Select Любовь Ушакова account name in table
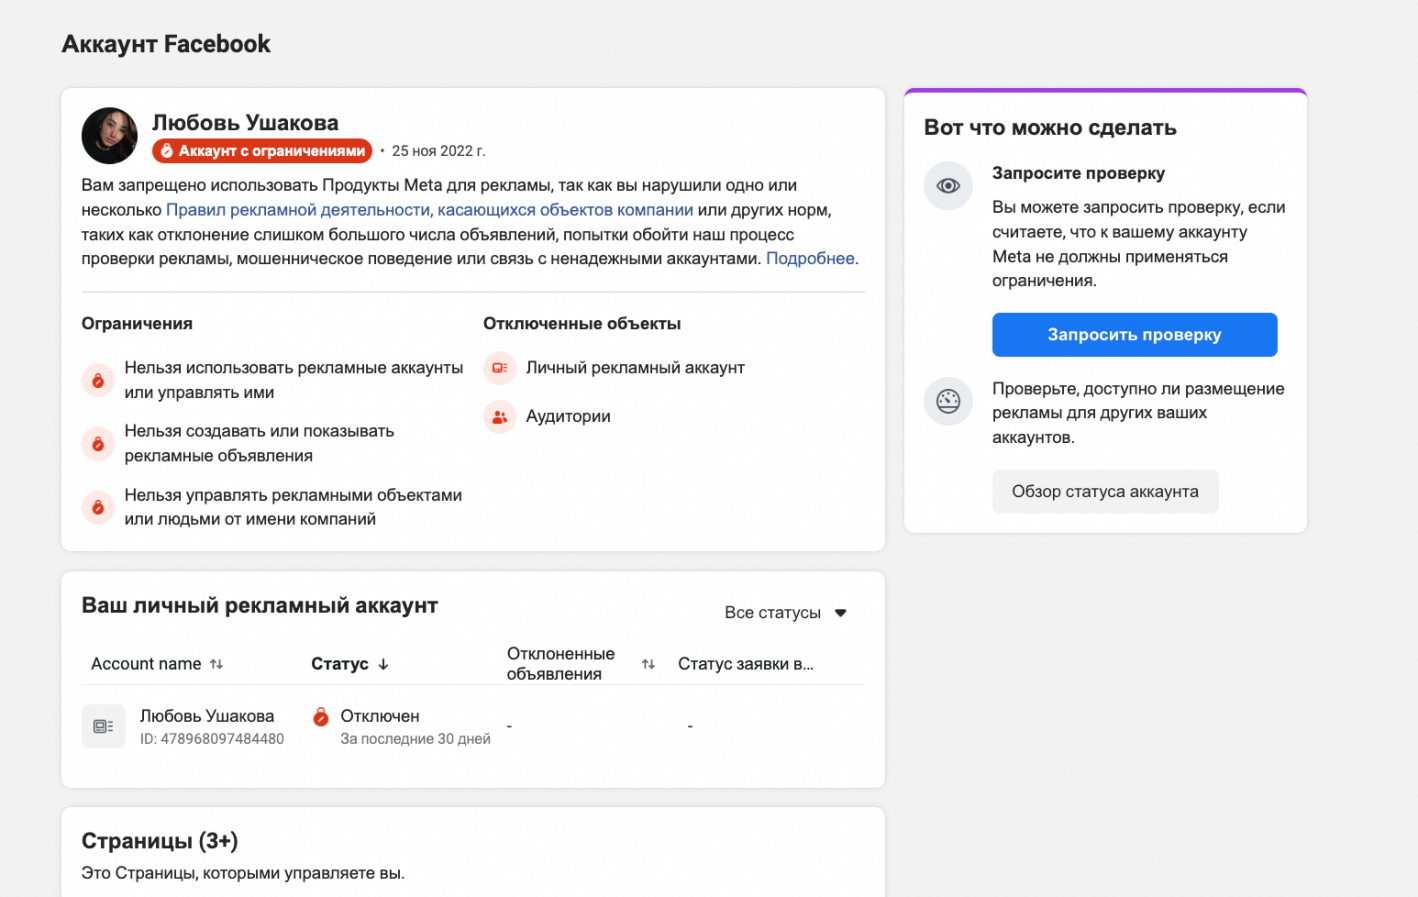Screen dimensions: 1418x897 pos(207,716)
